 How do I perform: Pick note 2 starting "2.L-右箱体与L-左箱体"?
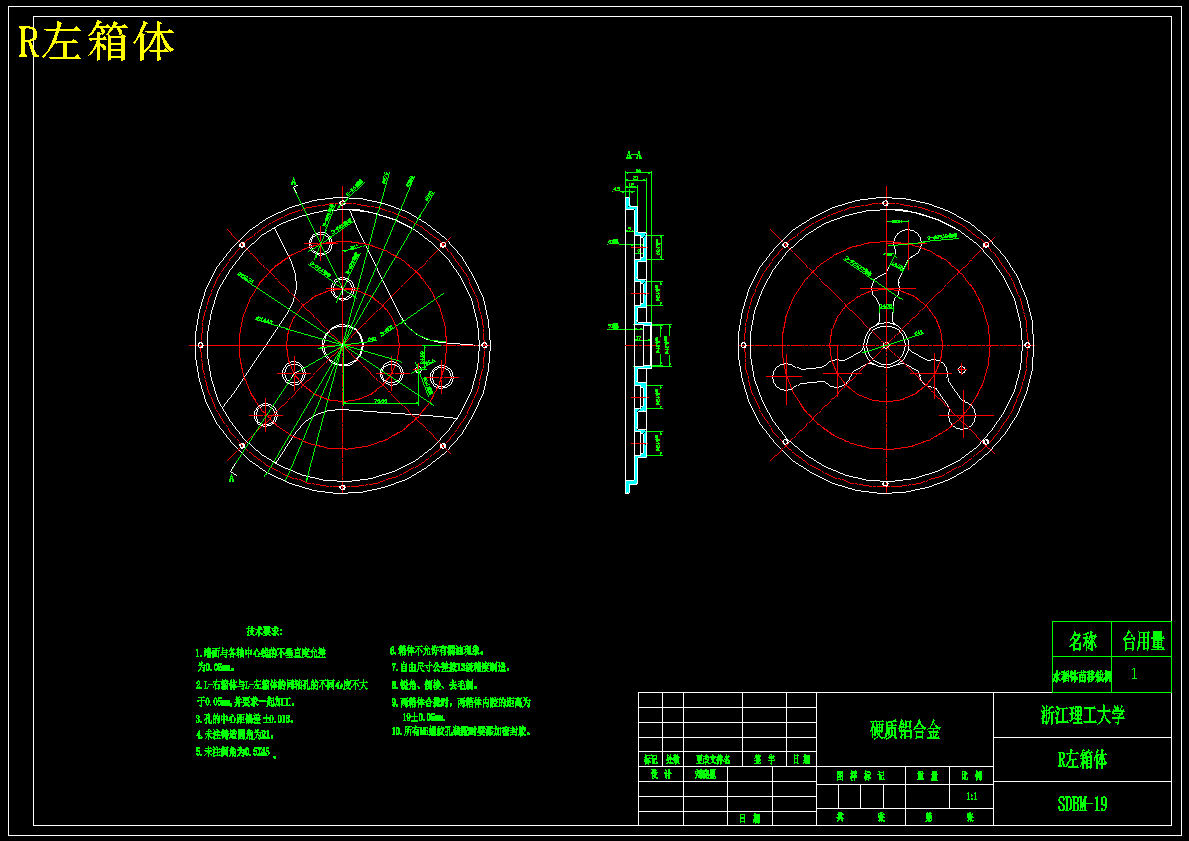point(281,693)
